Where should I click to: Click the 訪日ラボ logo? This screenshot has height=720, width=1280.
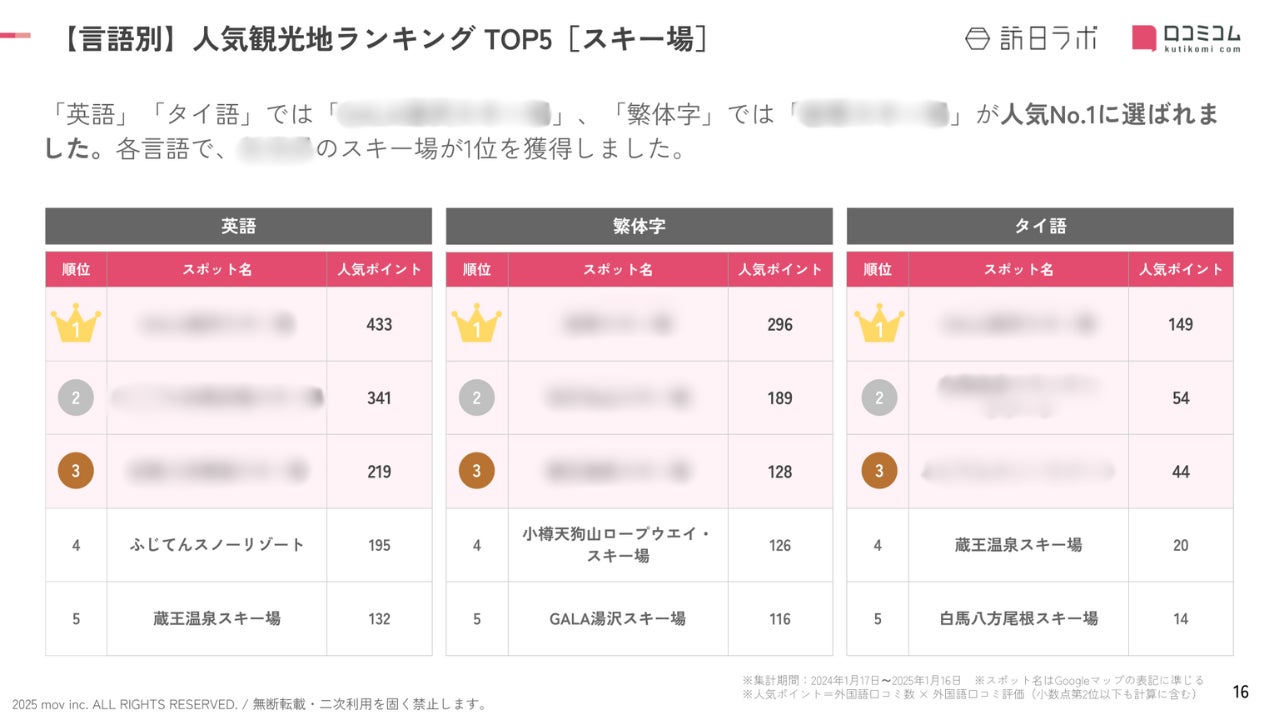click(1030, 38)
